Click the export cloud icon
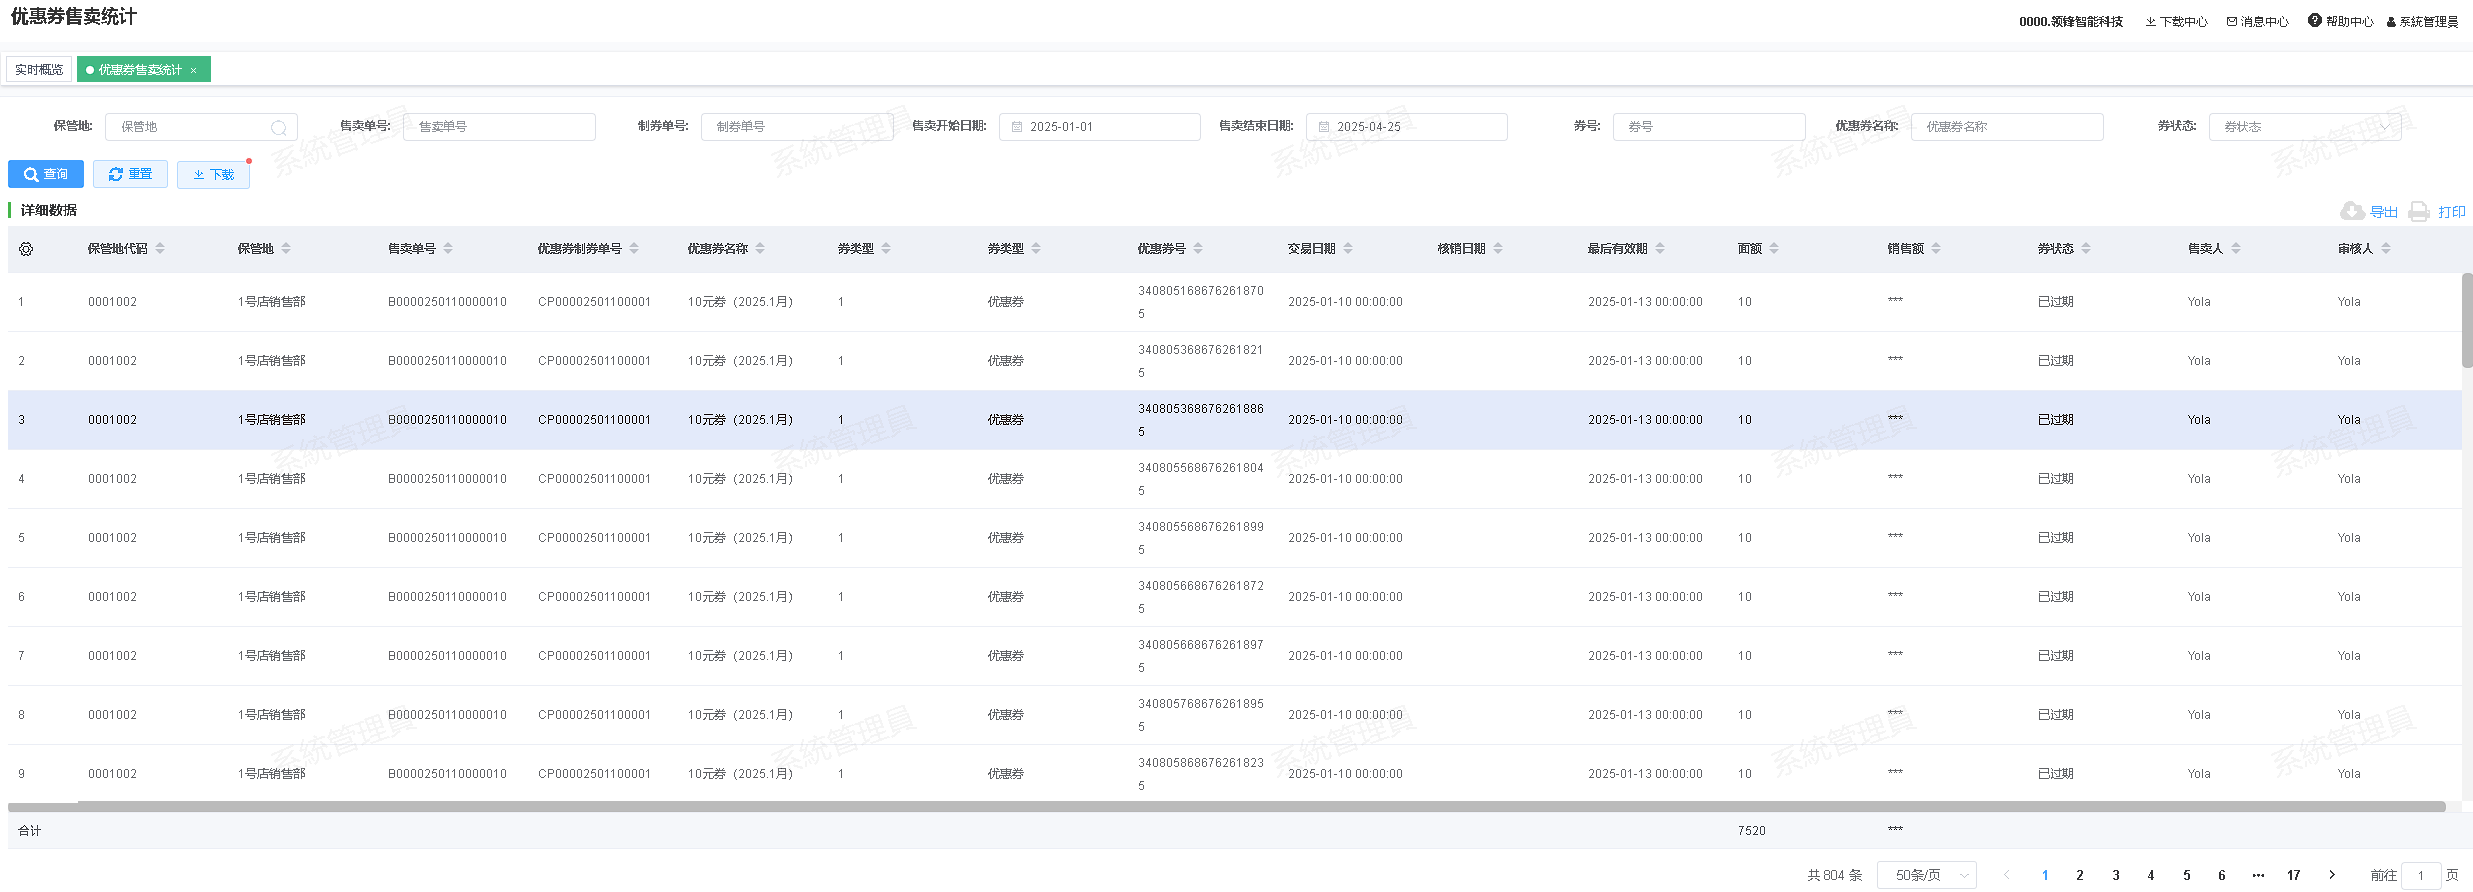 (2352, 211)
